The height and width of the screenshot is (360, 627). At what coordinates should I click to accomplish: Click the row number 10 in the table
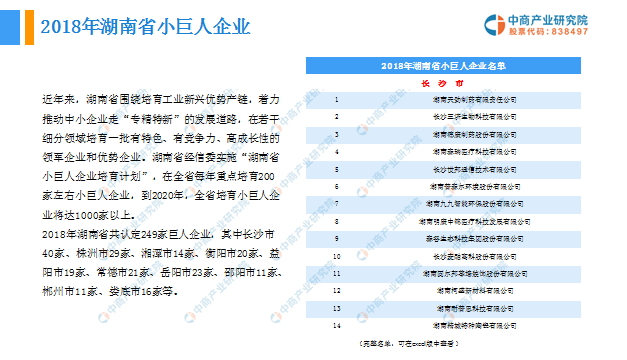click(x=337, y=256)
